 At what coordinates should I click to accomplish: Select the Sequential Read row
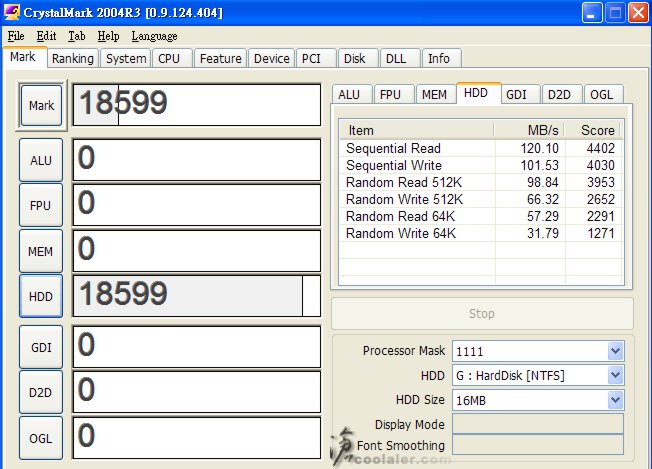pyautogui.click(x=480, y=148)
